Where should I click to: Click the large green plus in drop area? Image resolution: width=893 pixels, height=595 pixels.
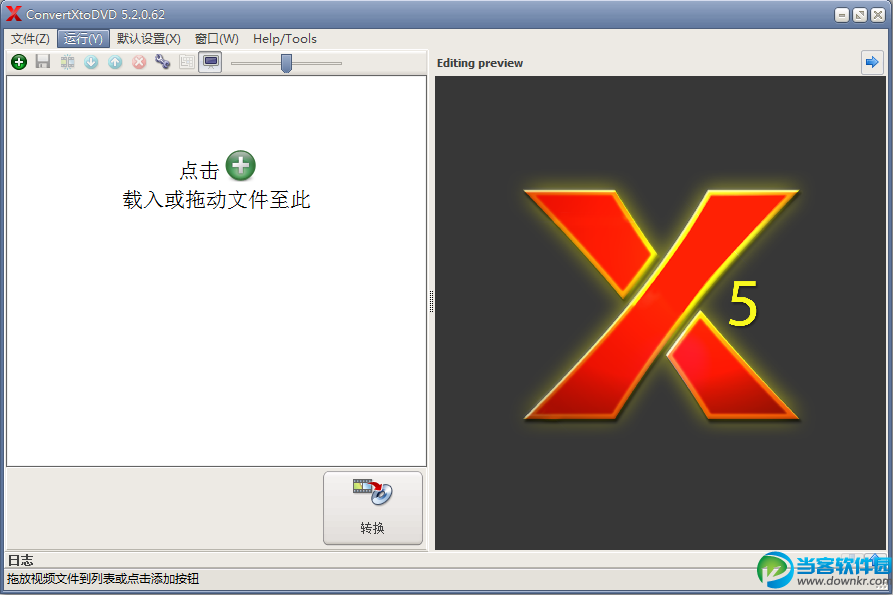tap(240, 166)
